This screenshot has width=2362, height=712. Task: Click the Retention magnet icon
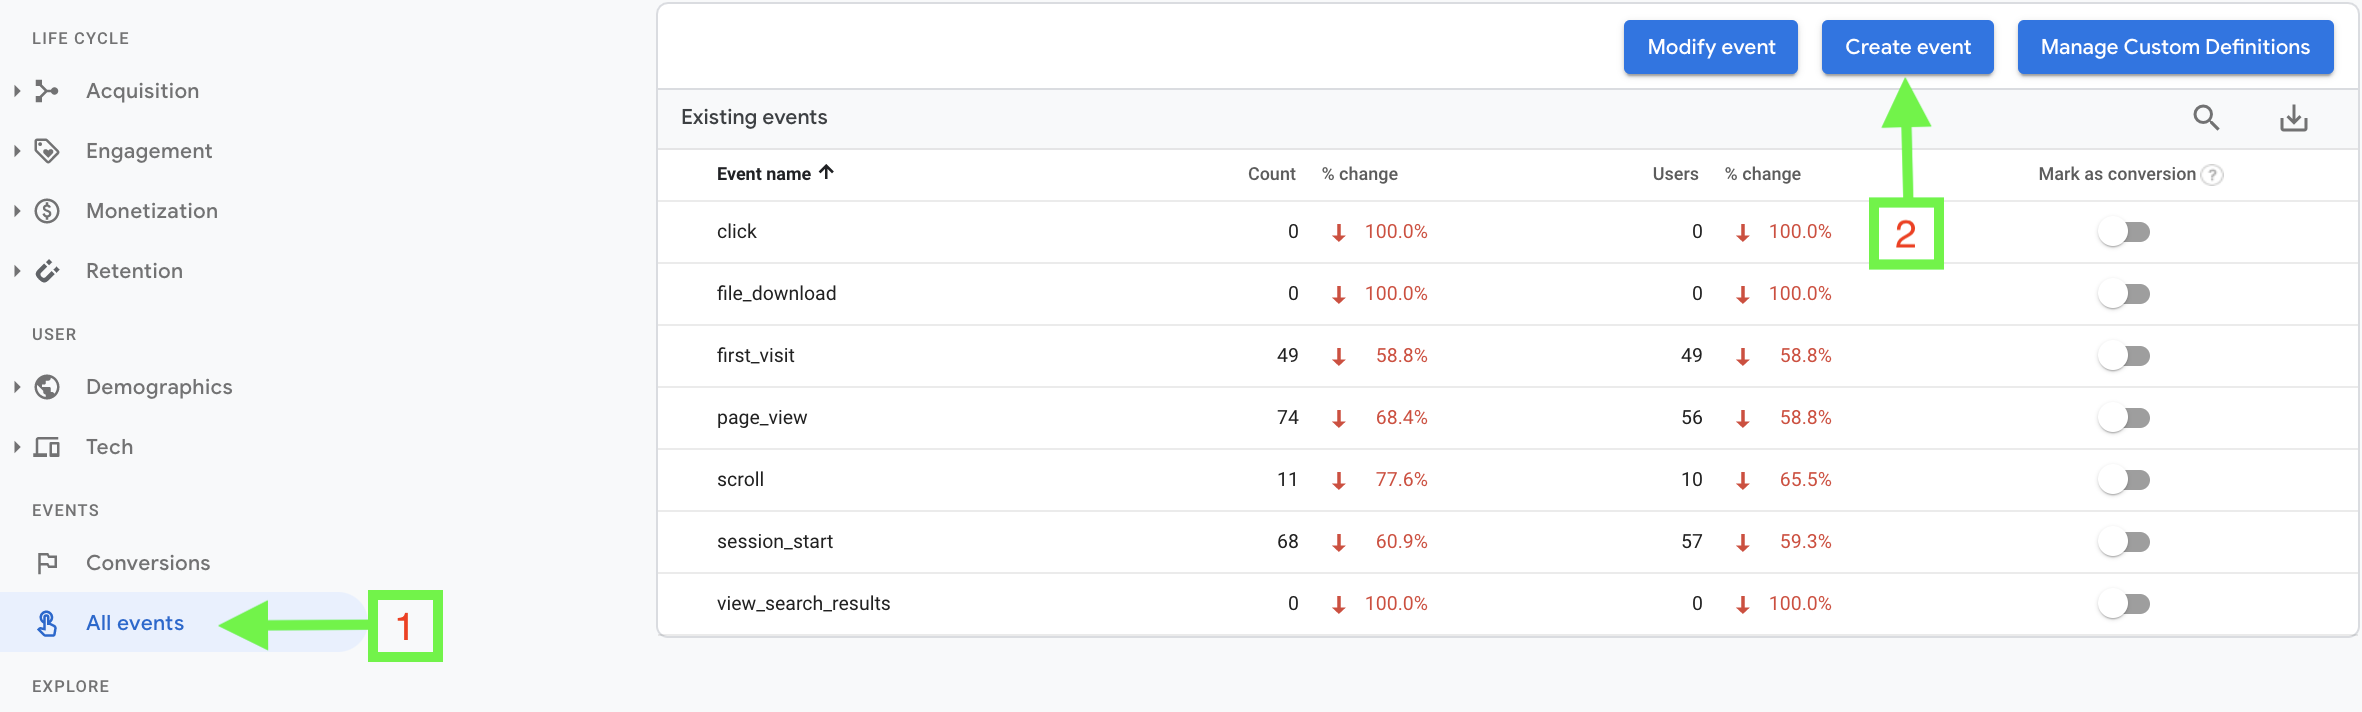[47, 271]
